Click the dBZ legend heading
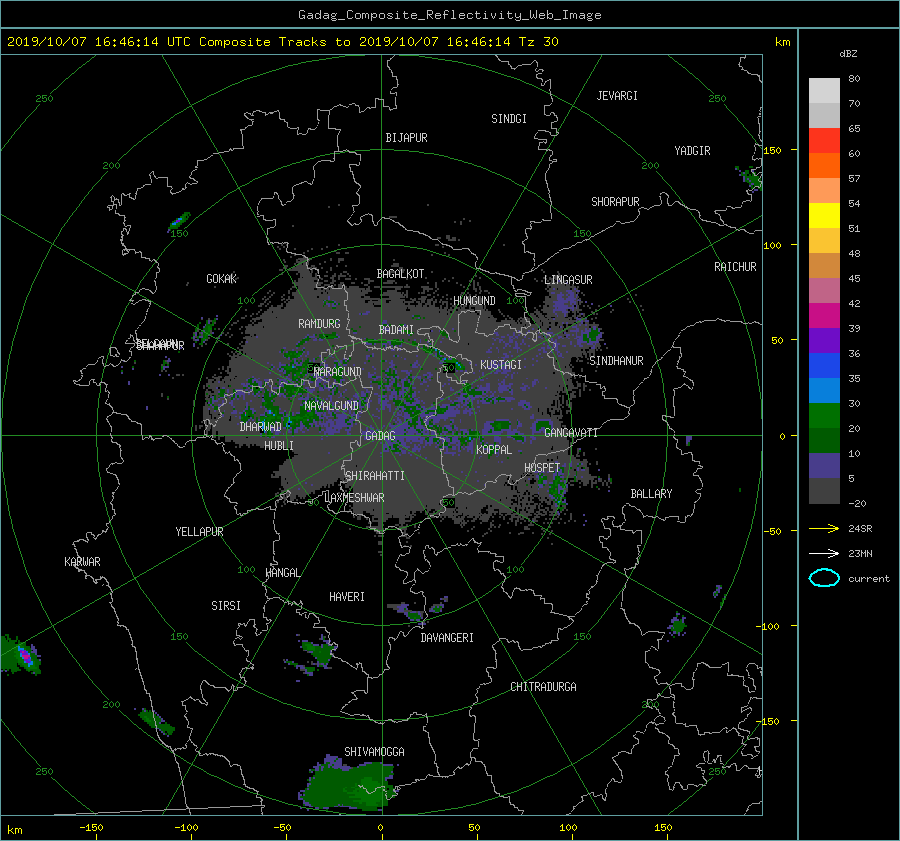 pyautogui.click(x=848, y=54)
